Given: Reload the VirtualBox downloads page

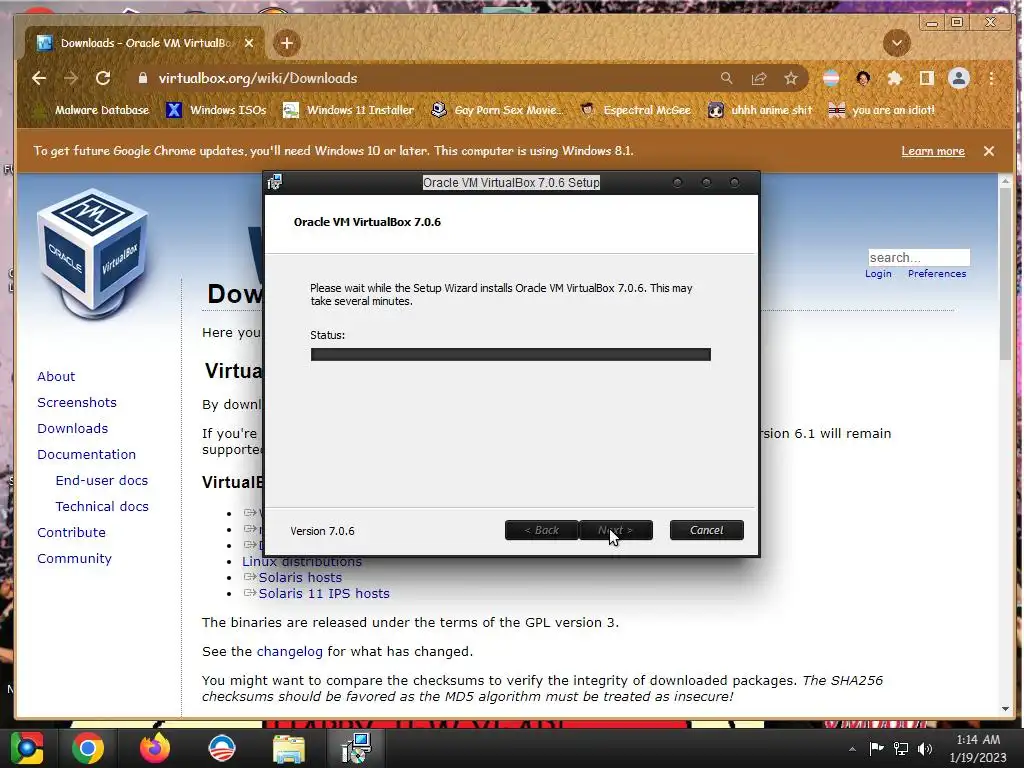Looking at the screenshot, I should click(103, 78).
